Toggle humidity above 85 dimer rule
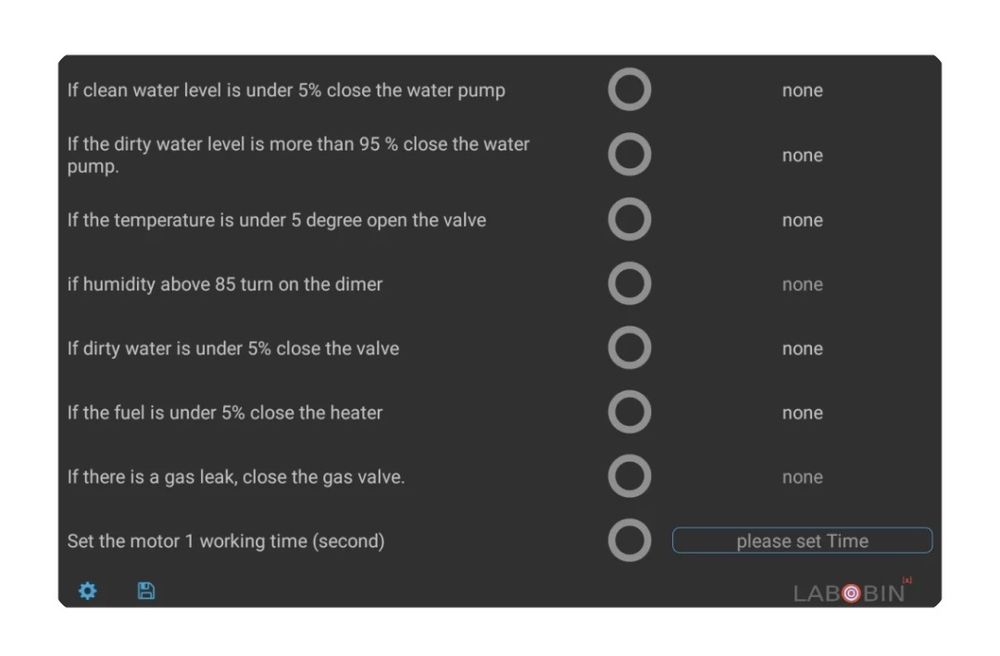This screenshot has height=656, width=1000. pos(629,284)
